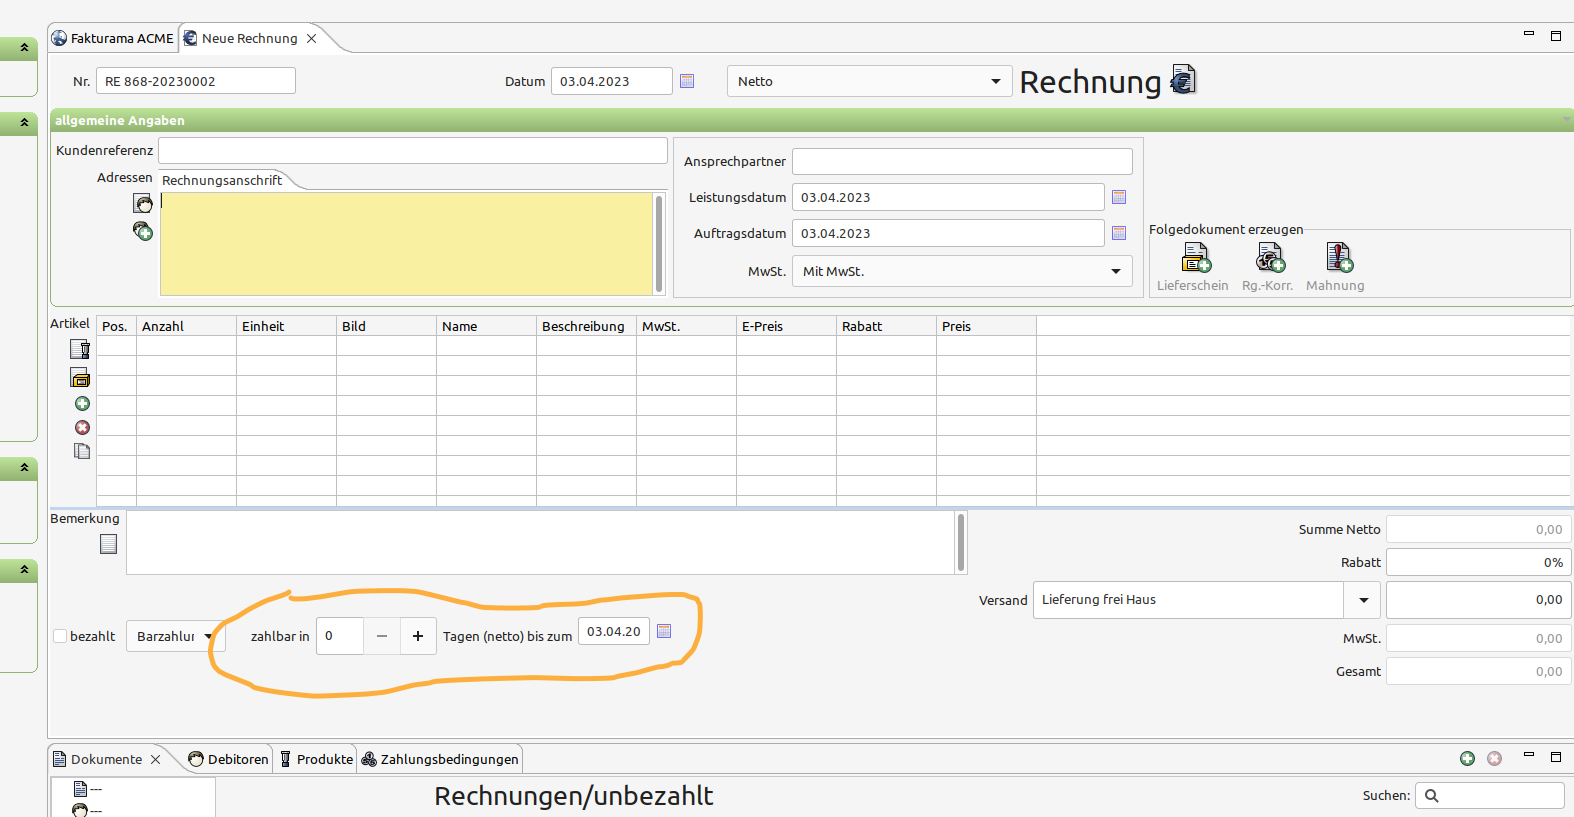This screenshot has width=1574, height=817.
Task: Open the Netto dropdown
Action: point(869,81)
